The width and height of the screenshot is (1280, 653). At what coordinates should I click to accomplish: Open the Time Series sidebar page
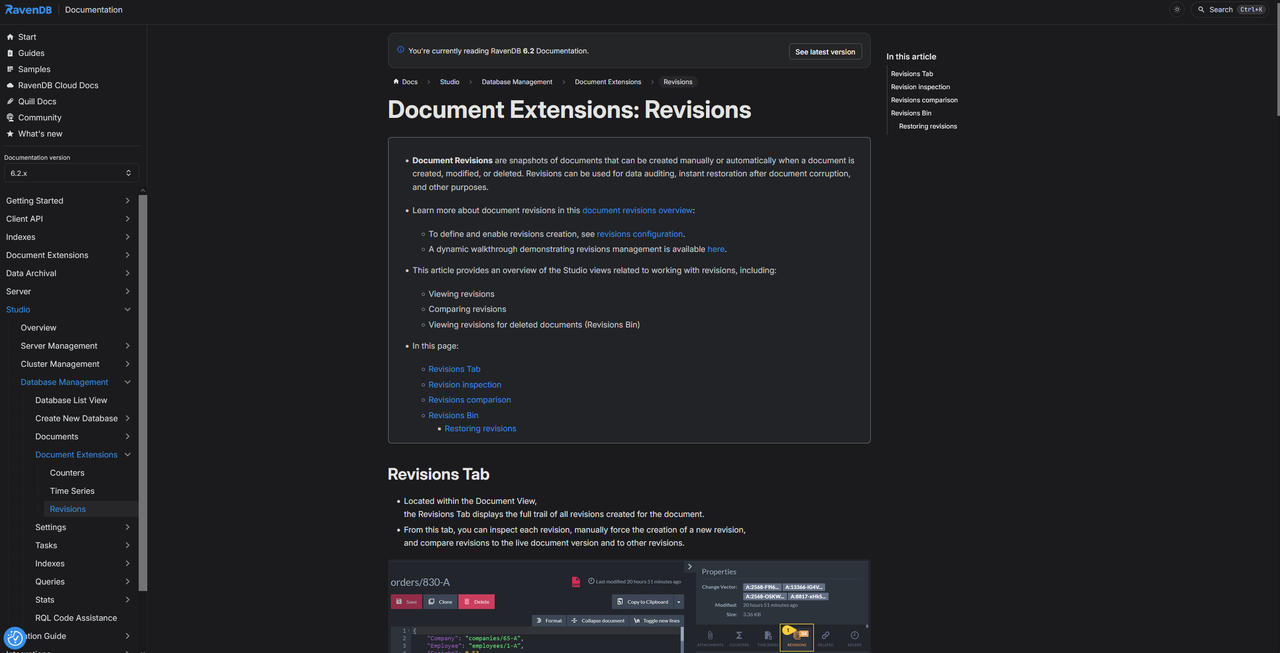tap(72, 491)
